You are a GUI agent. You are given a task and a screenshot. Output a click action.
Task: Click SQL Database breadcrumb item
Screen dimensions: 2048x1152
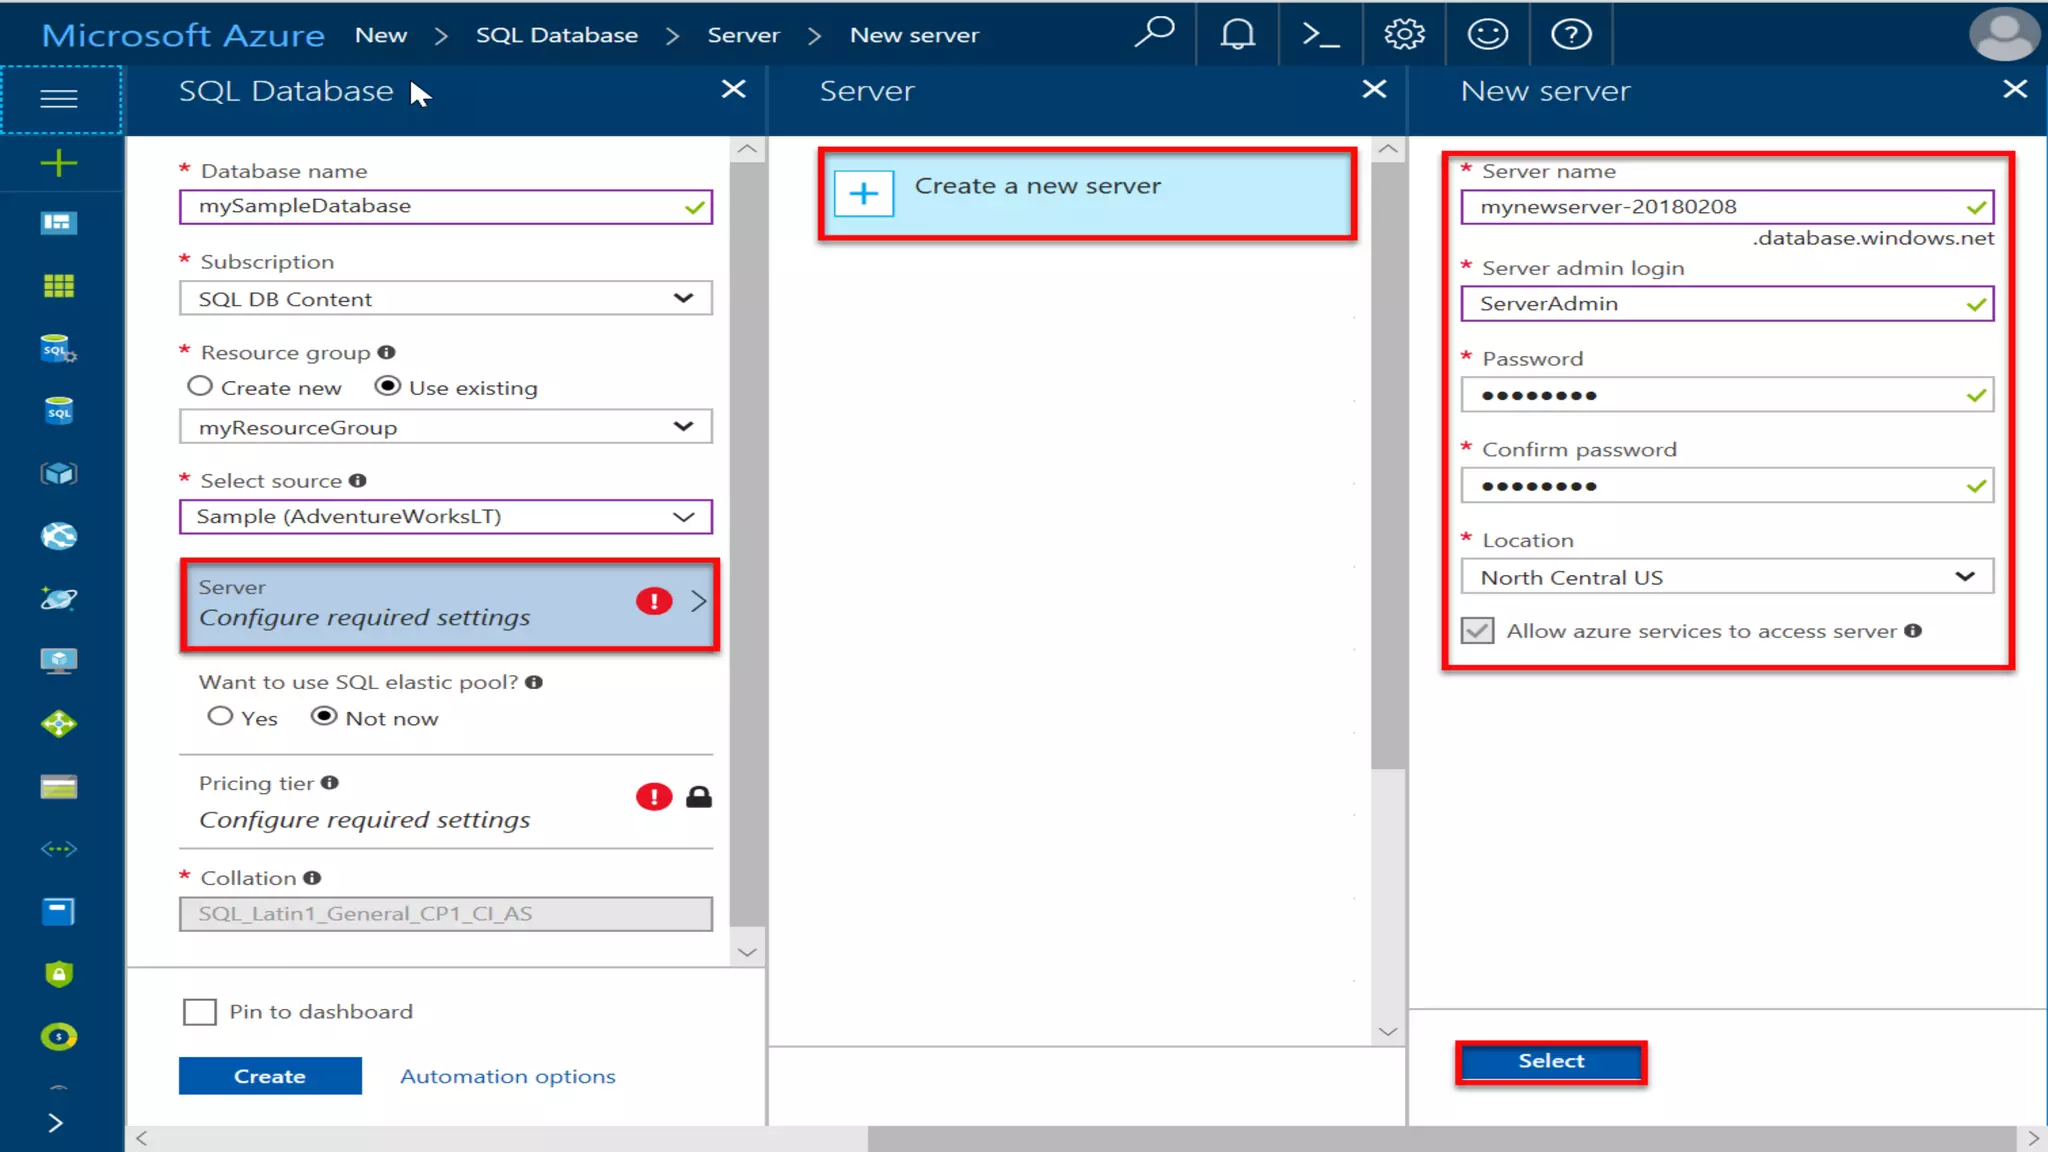557,35
